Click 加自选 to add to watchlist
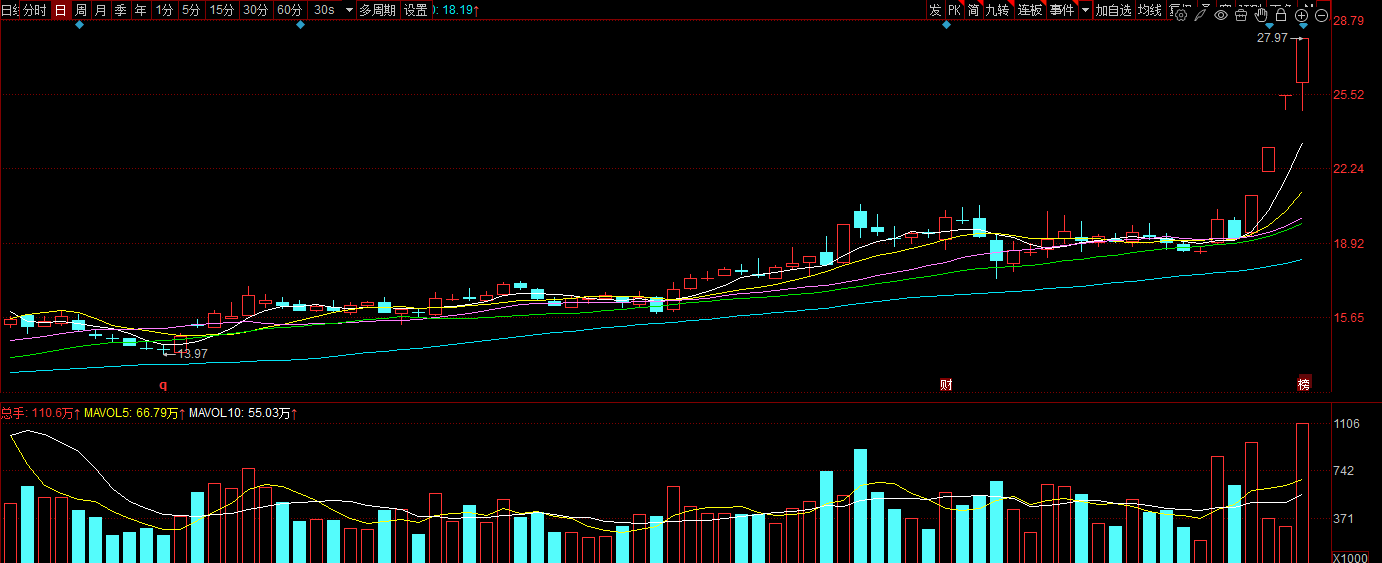1382x563 pixels. click(x=1113, y=10)
